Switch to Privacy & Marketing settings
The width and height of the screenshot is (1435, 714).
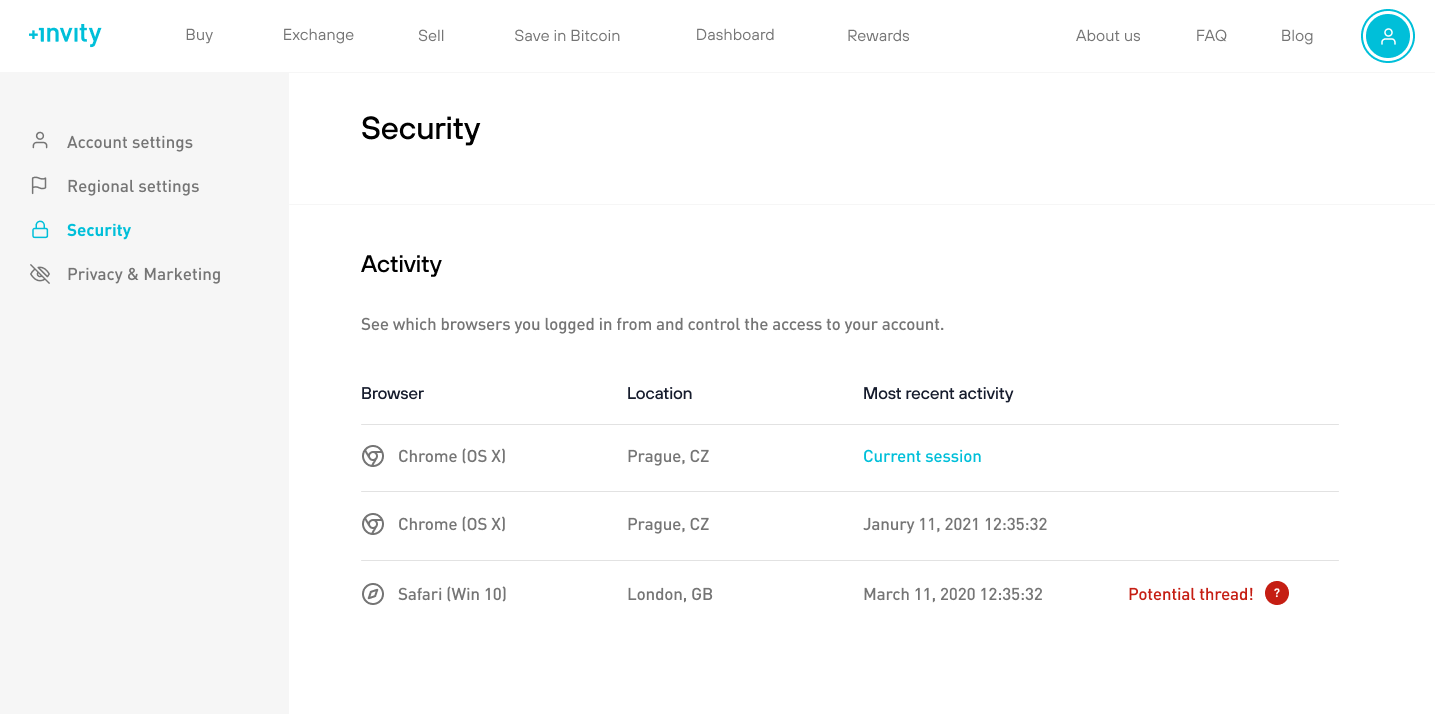click(143, 273)
